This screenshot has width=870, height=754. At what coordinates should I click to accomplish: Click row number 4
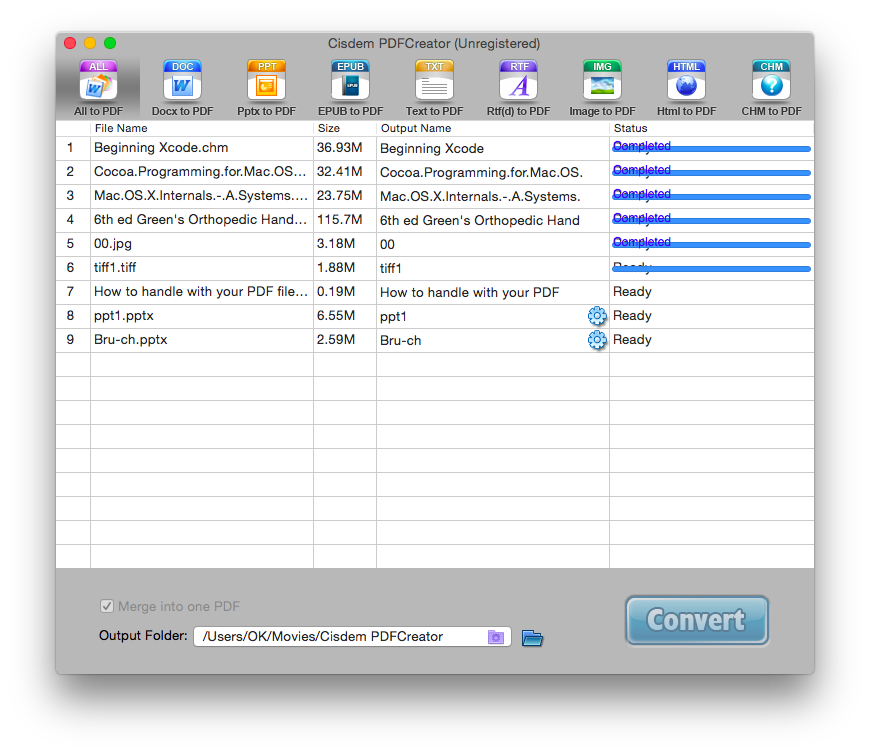click(70, 219)
